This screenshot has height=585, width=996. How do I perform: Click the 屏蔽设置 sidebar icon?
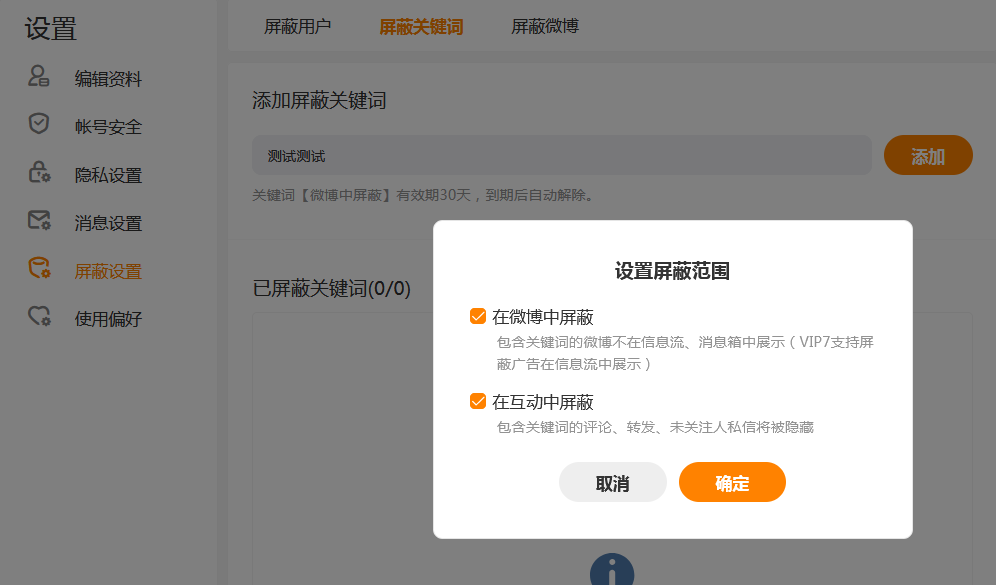pos(39,267)
